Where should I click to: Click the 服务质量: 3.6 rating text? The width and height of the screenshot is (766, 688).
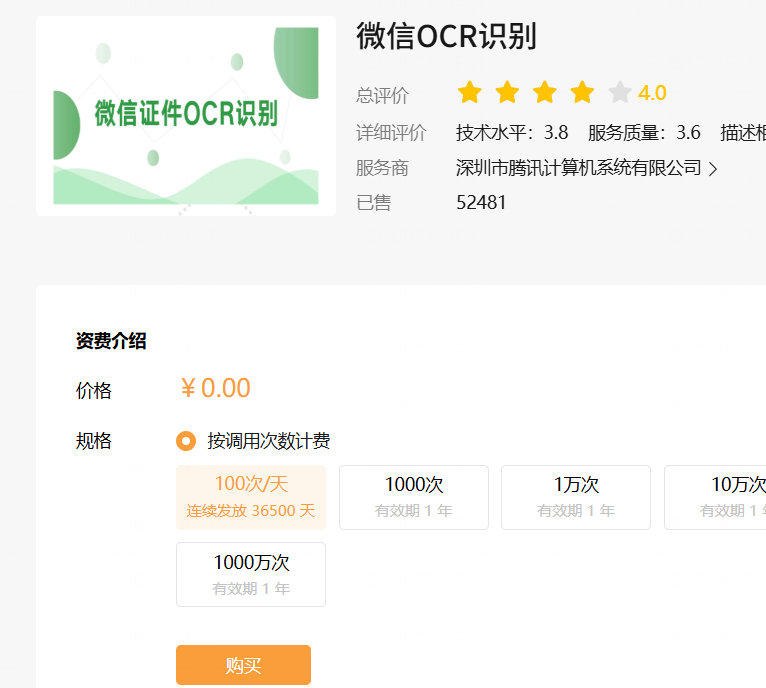tap(644, 132)
